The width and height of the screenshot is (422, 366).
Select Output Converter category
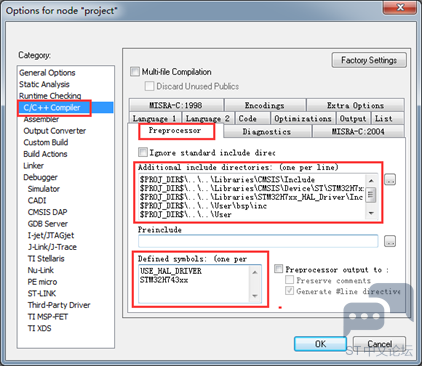55,131
